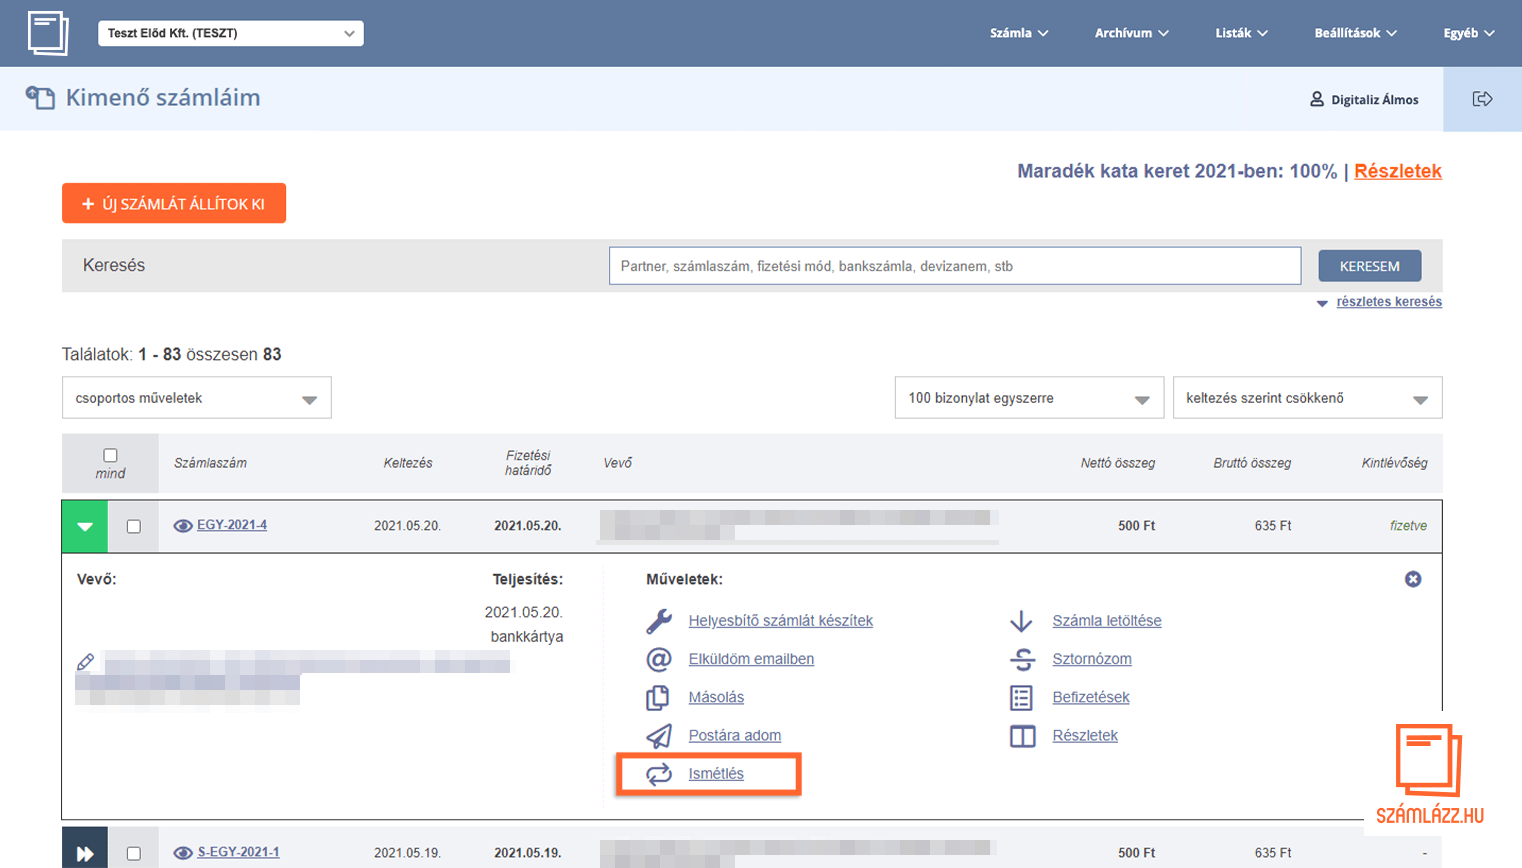
Task: Open the Számla menu
Action: (1018, 33)
